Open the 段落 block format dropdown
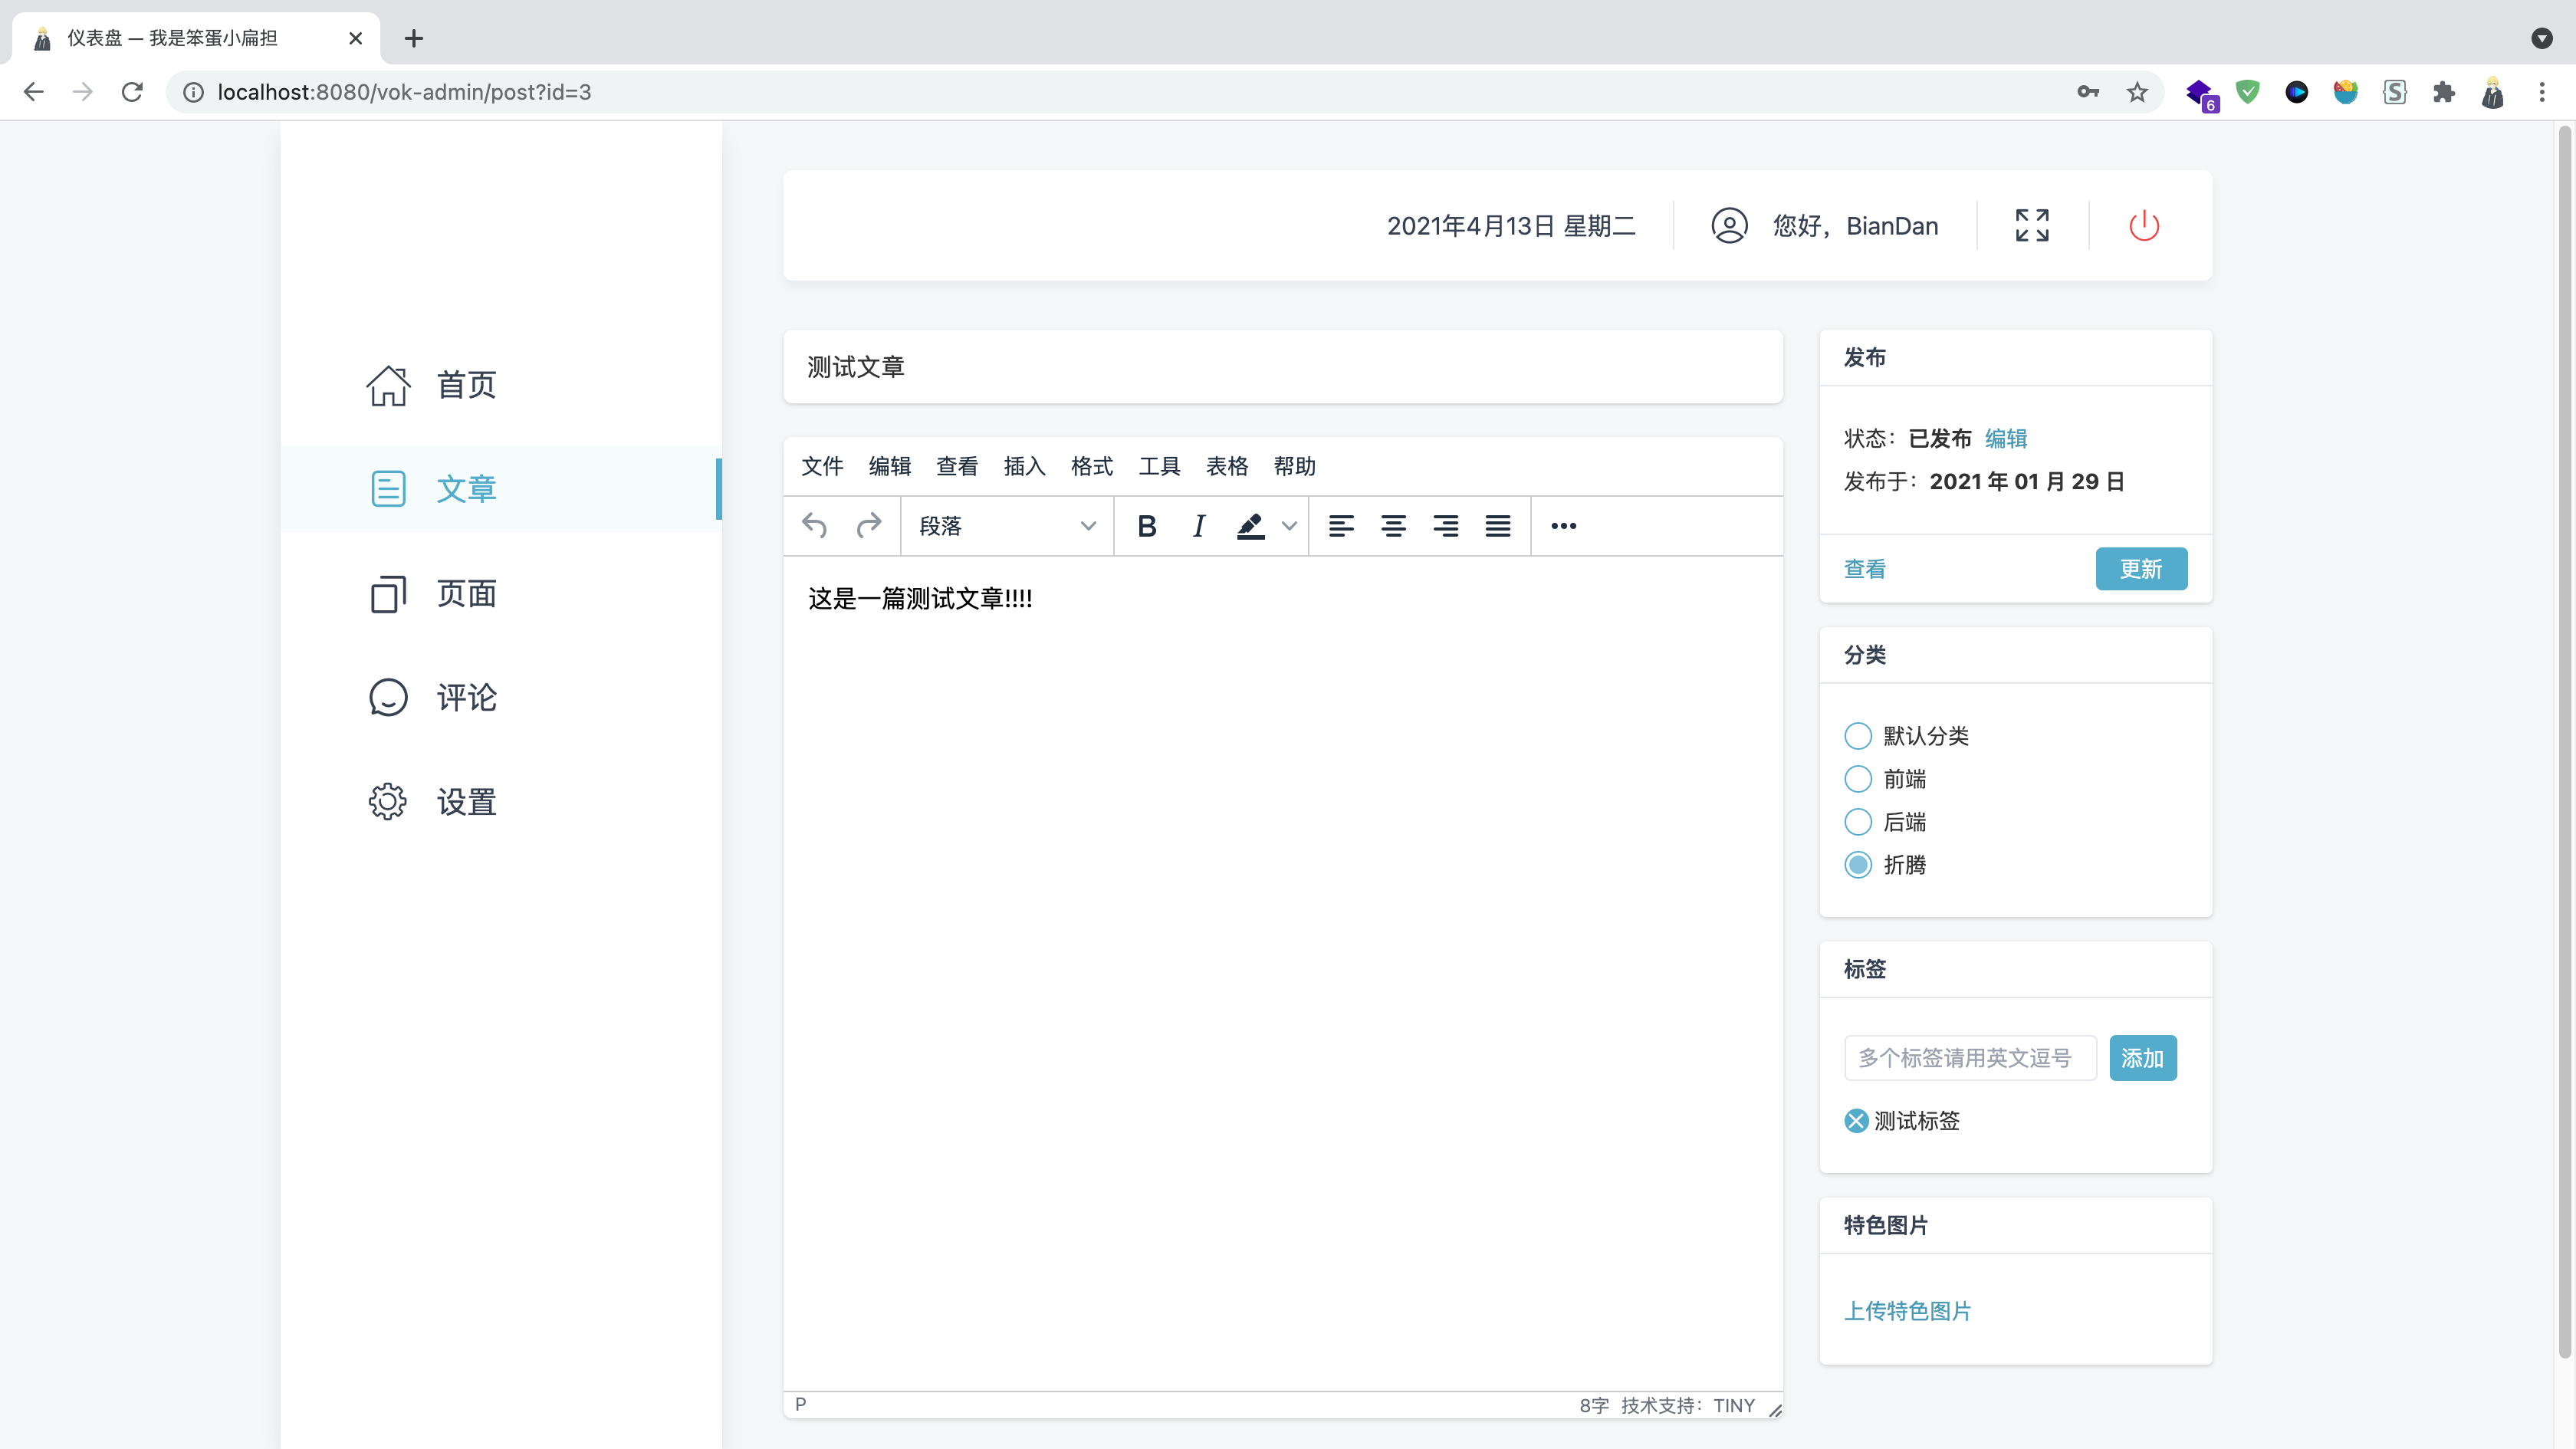This screenshot has width=2576, height=1449. [x=1007, y=526]
